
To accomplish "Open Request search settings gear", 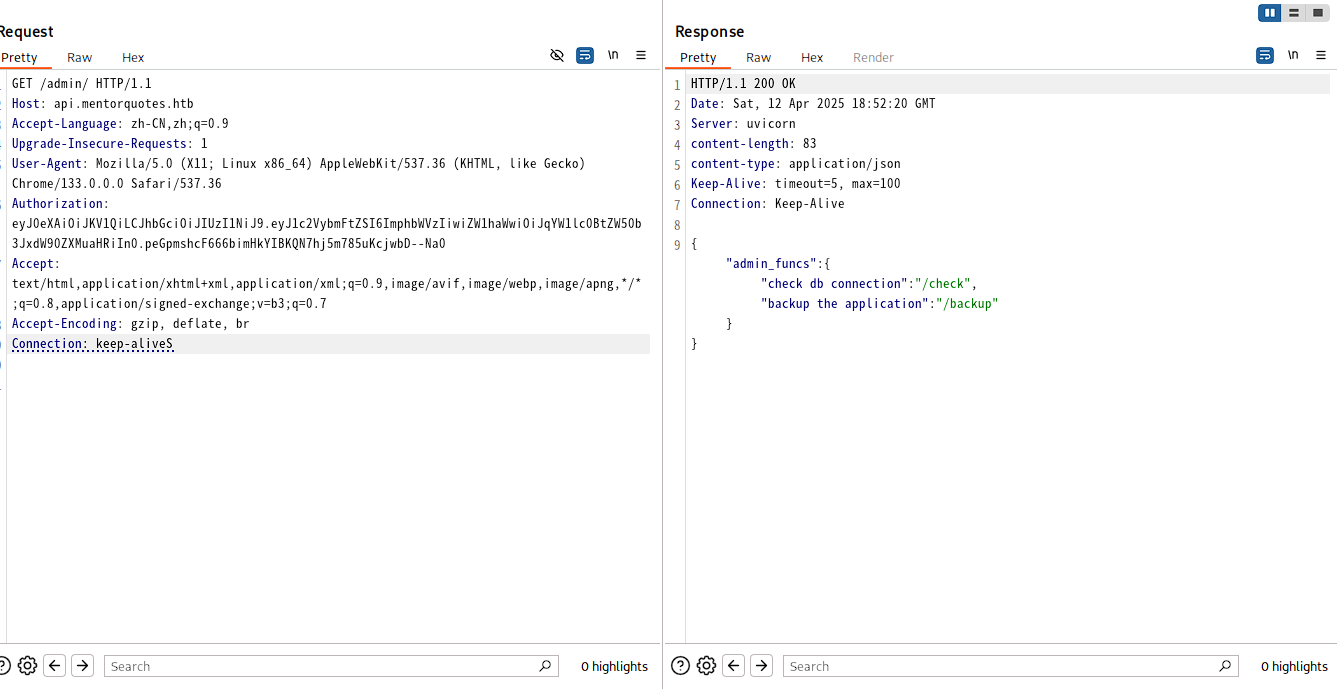I will (28, 666).
